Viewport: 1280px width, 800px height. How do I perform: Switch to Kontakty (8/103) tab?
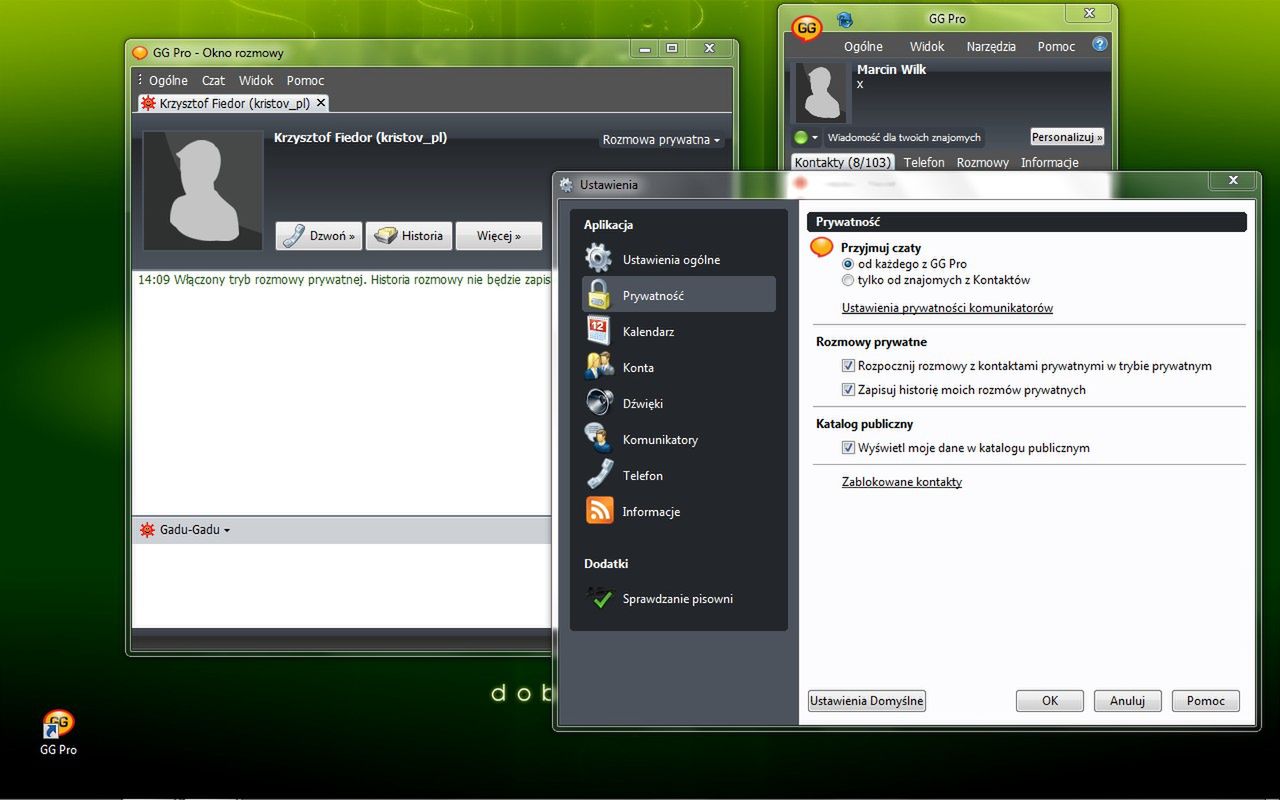click(x=842, y=162)
